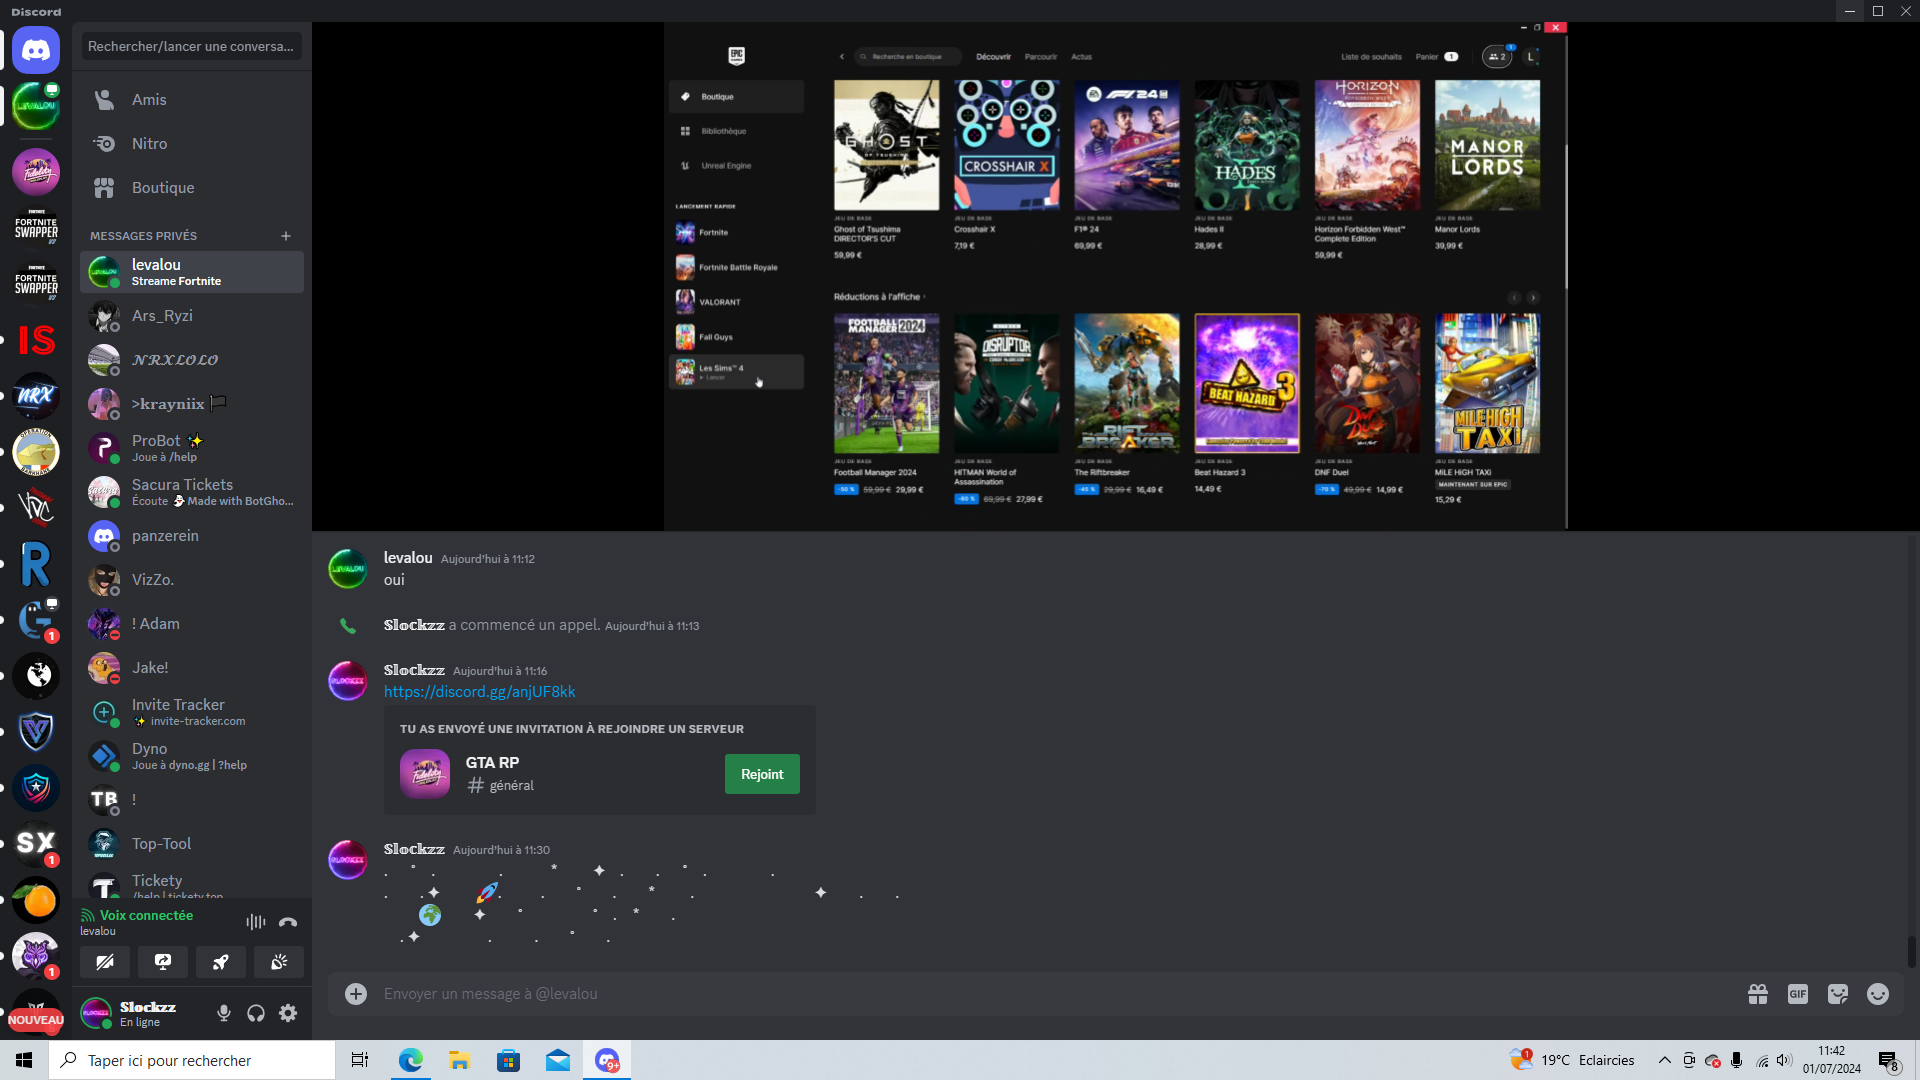Toggle camera on in voice panel
Viewport: 1920px width, 1080px height.
(105, 962)
